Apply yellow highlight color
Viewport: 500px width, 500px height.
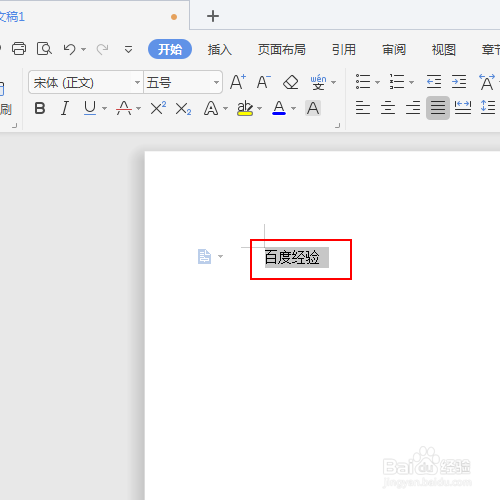point(245,108)
